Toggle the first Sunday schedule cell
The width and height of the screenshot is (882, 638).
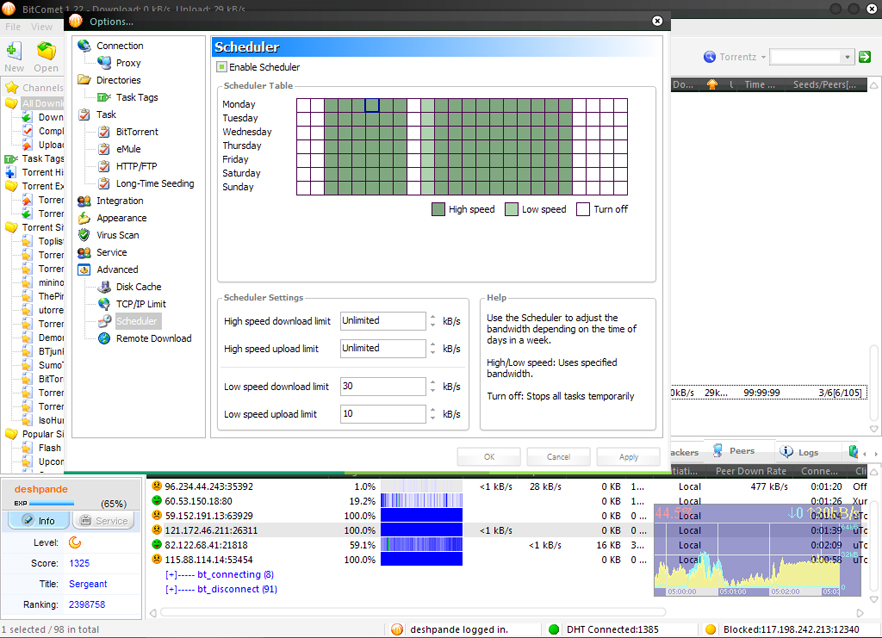point(303,188)
